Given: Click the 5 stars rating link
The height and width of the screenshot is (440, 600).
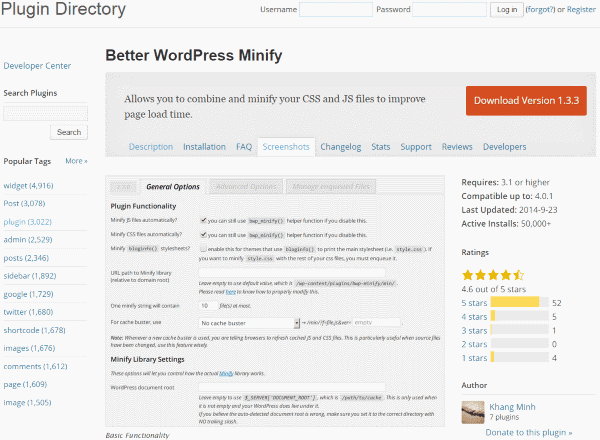Looking at the screenshot, I should tap(474, 303).
